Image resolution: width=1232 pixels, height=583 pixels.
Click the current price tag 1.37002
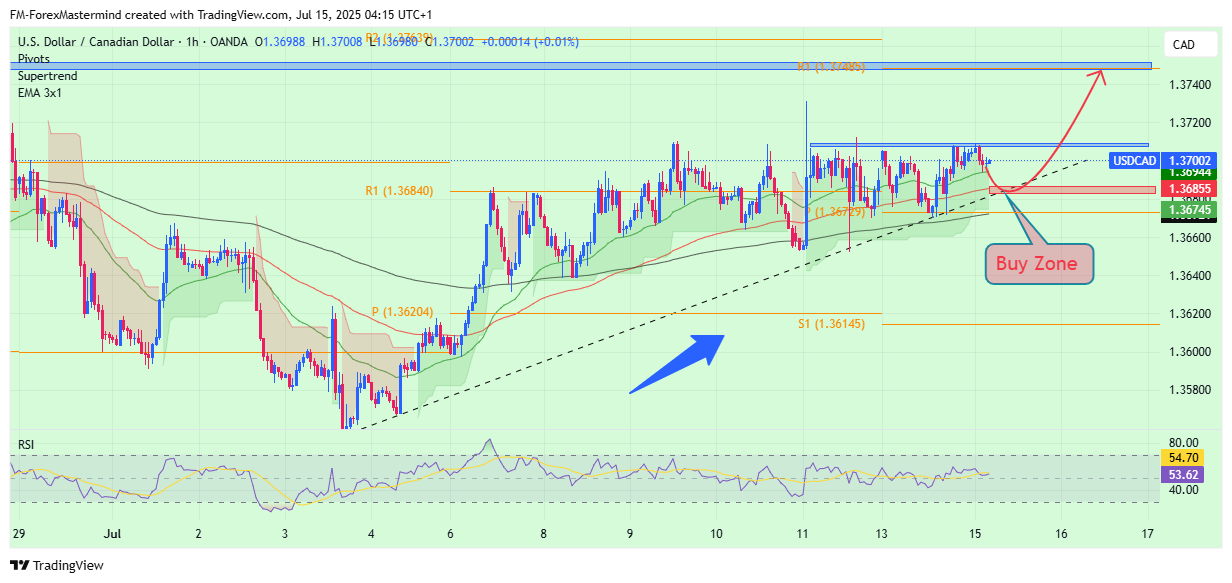coord(1191,161)
